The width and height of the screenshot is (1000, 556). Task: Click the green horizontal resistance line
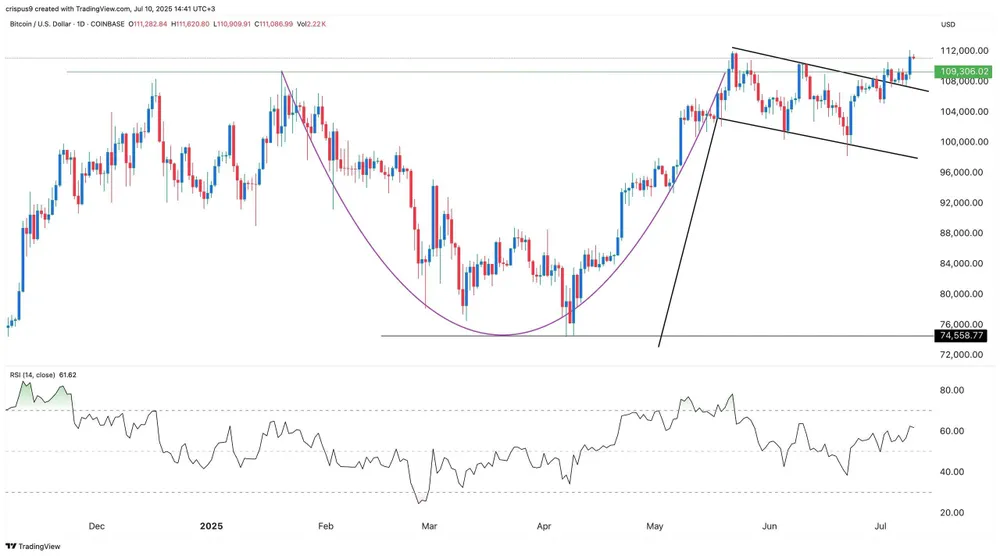pyautogui.click(x=400, y=72)
